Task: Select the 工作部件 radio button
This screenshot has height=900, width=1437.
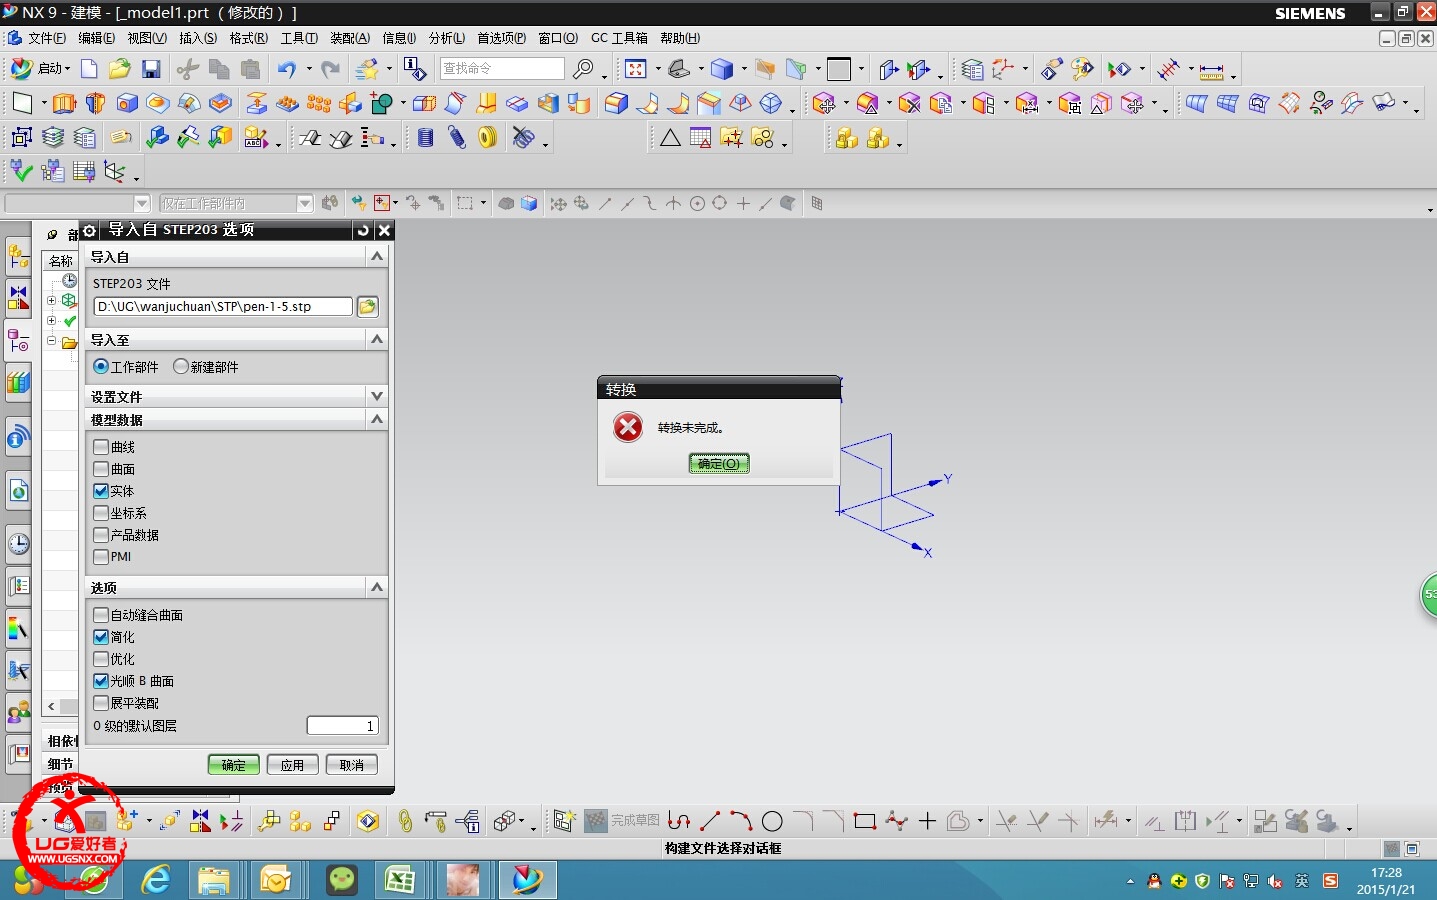Action: coord(101,367)
